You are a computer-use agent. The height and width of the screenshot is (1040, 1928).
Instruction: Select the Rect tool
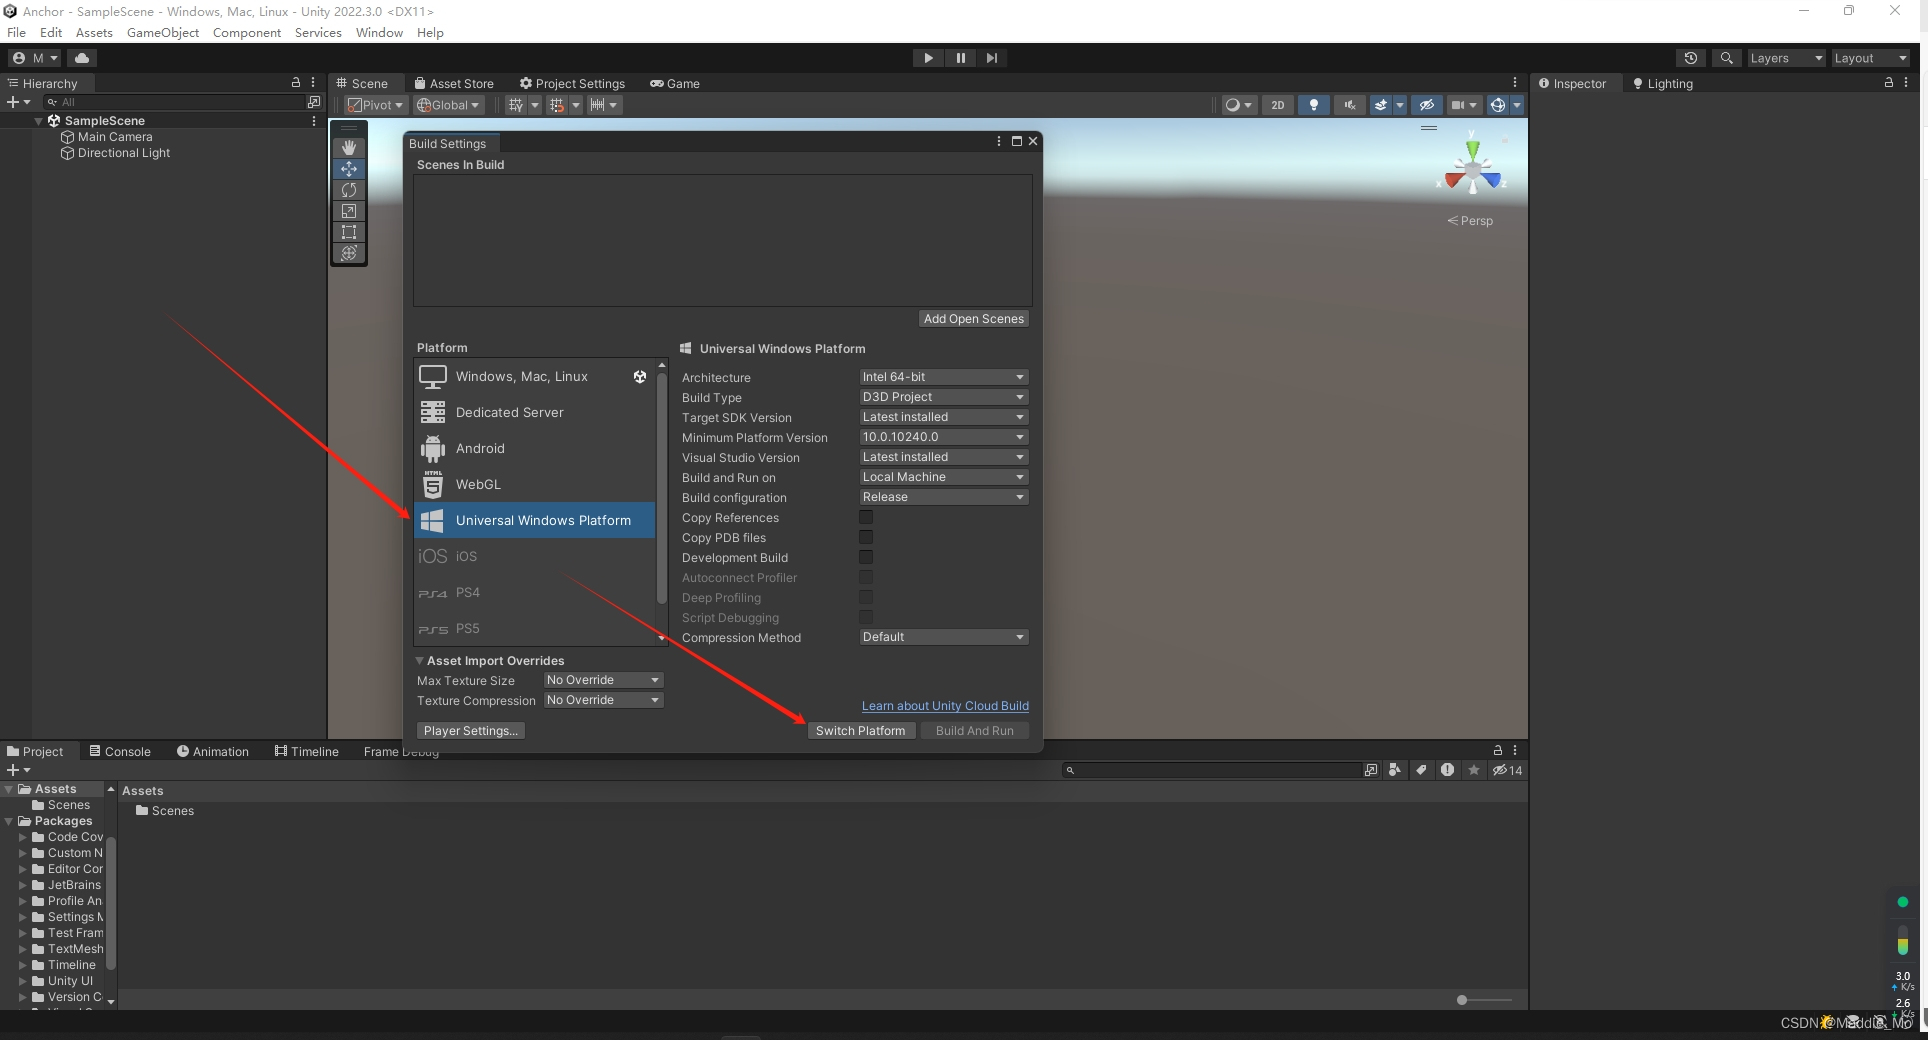348,231
